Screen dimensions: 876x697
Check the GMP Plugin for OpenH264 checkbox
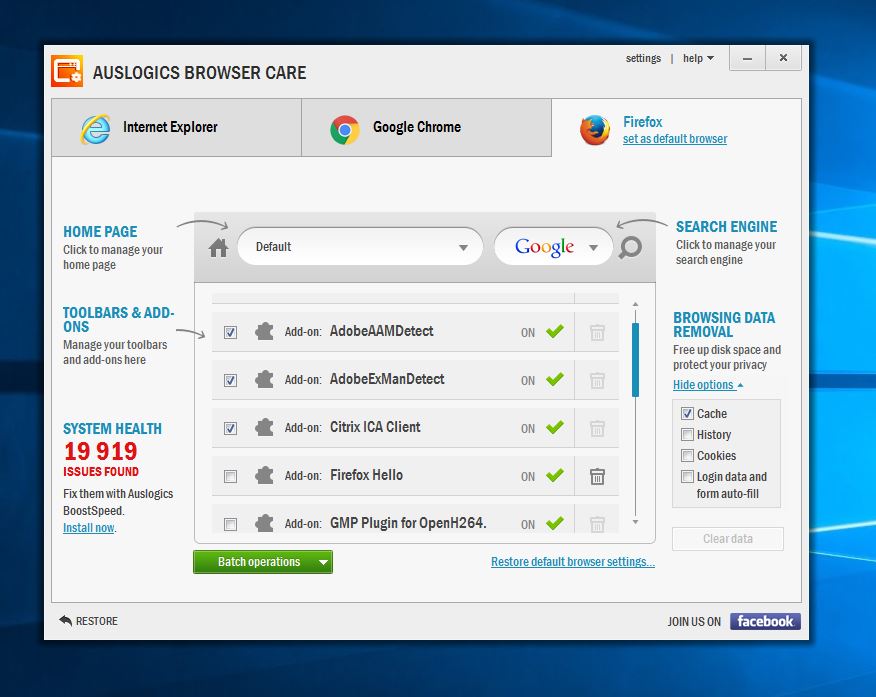tap(230, 524)
